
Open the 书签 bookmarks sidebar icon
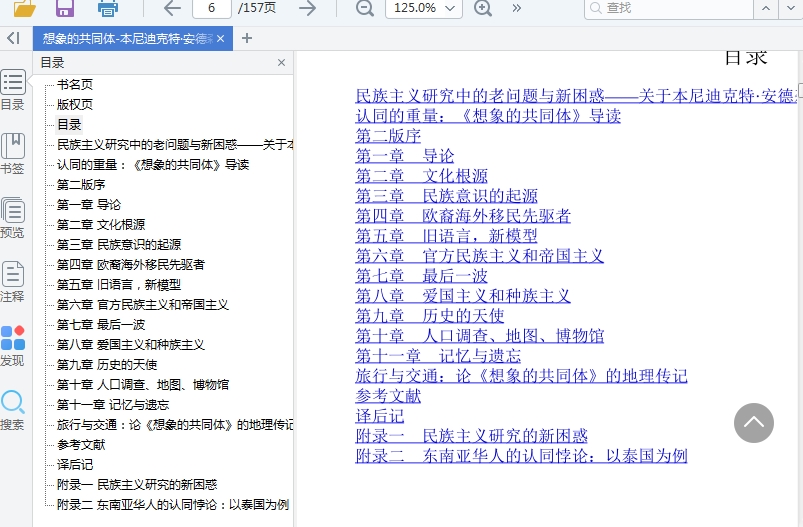click(x=13, y=154)
